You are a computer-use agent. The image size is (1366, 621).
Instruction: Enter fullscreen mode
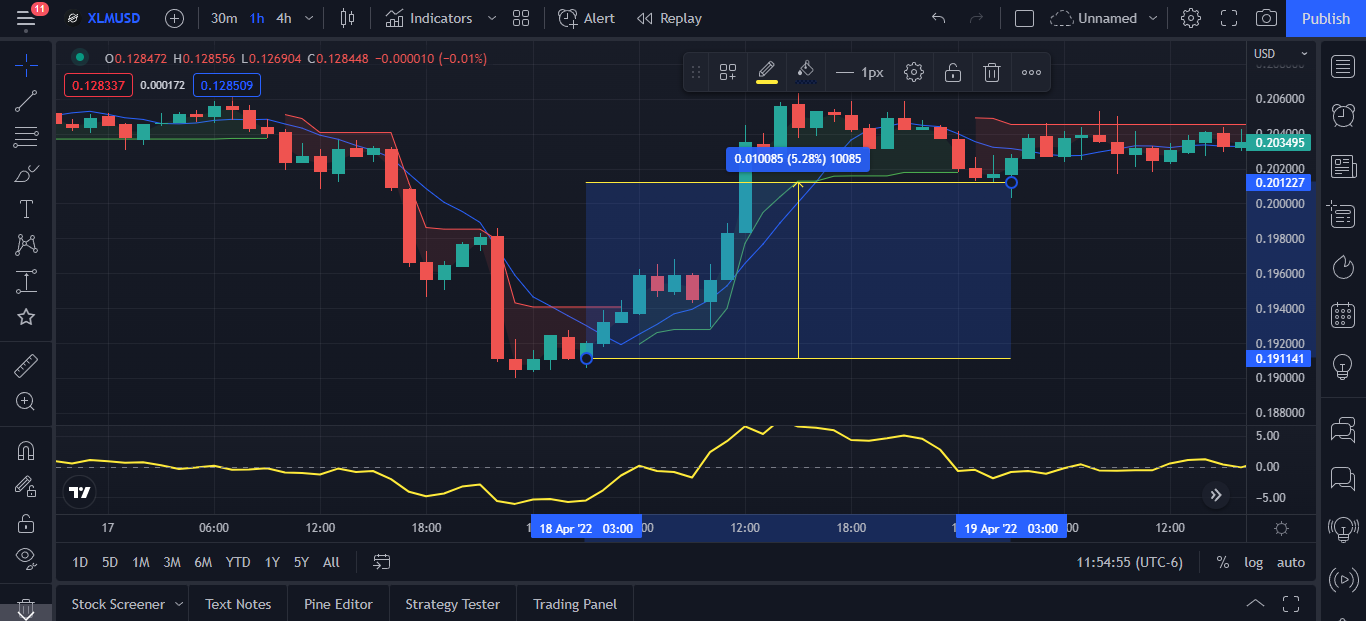point(1229,18)
